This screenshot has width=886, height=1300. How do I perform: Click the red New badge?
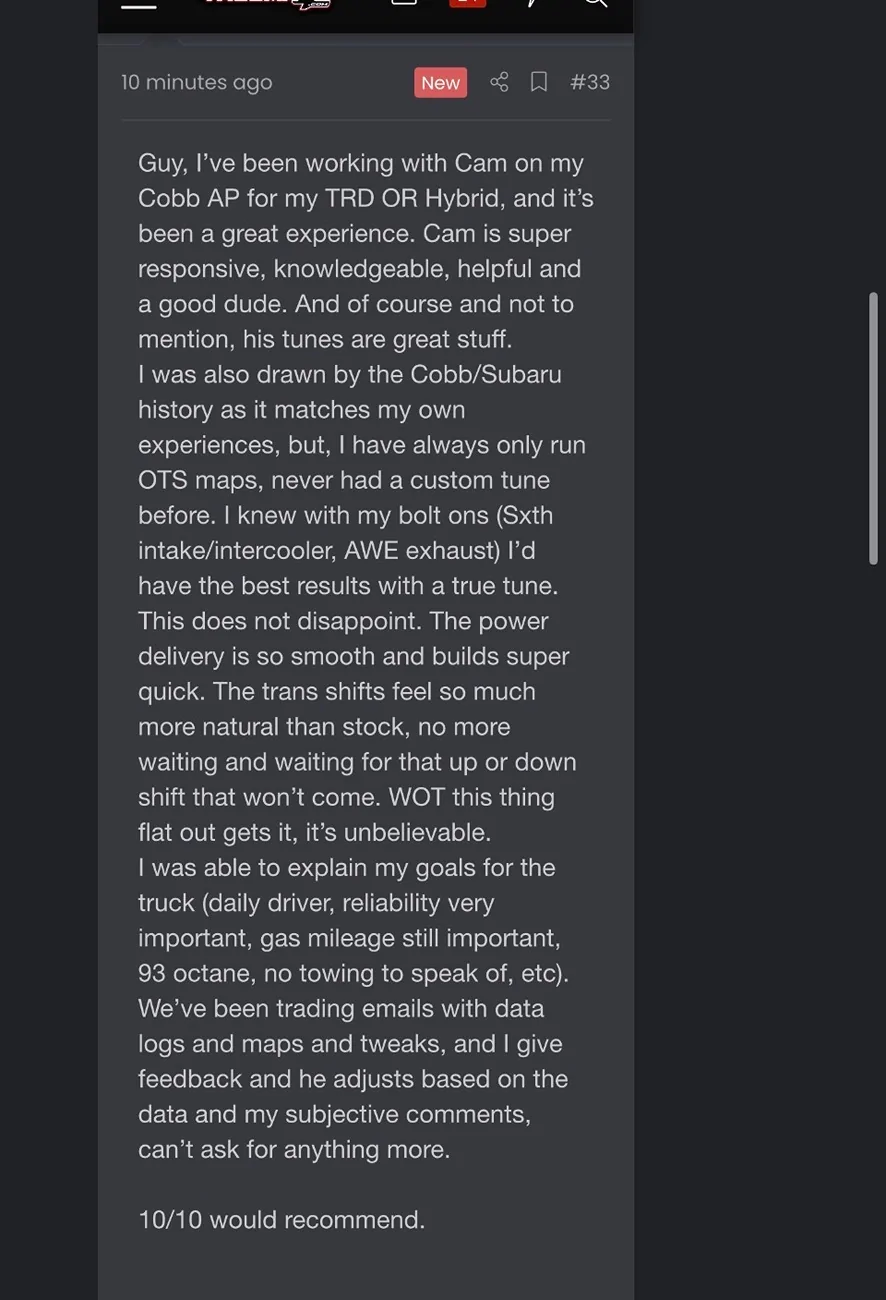440,83
